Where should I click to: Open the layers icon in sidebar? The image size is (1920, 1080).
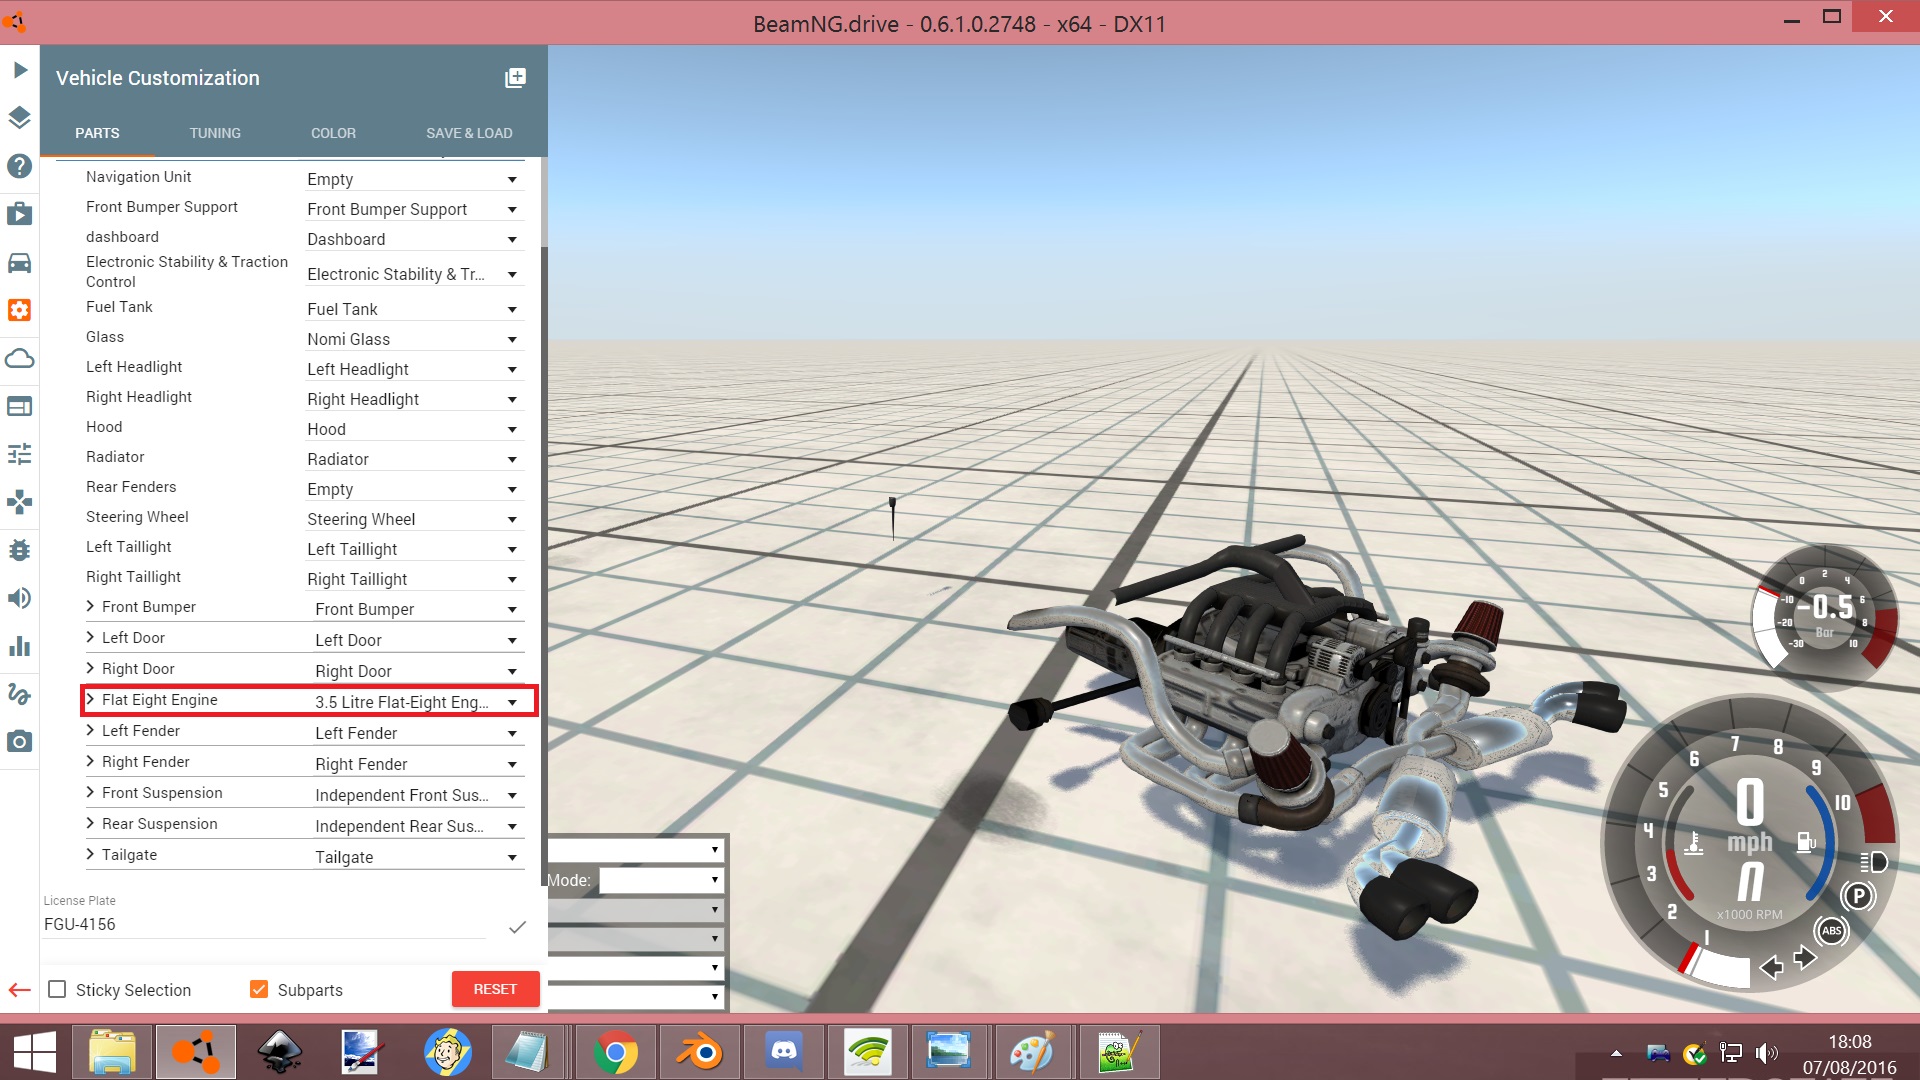[19, 118]
